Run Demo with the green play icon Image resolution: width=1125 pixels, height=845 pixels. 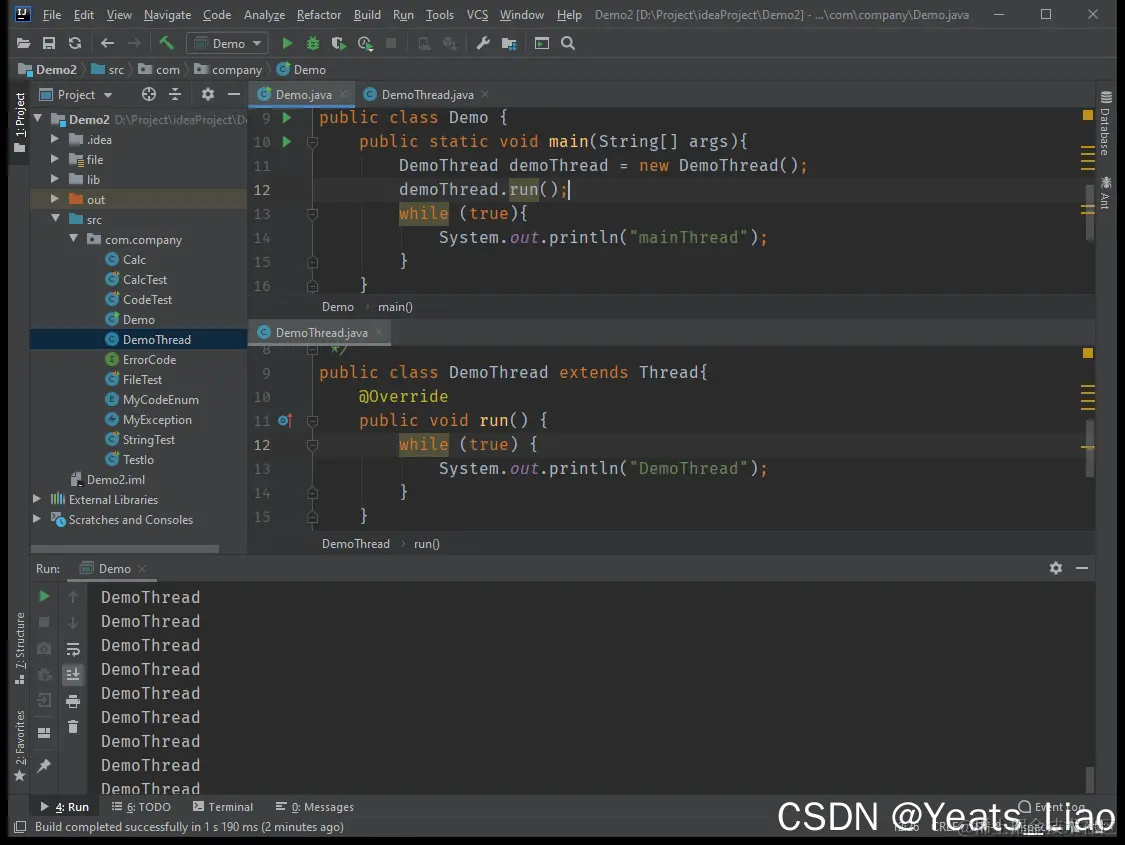click(287, 44)
